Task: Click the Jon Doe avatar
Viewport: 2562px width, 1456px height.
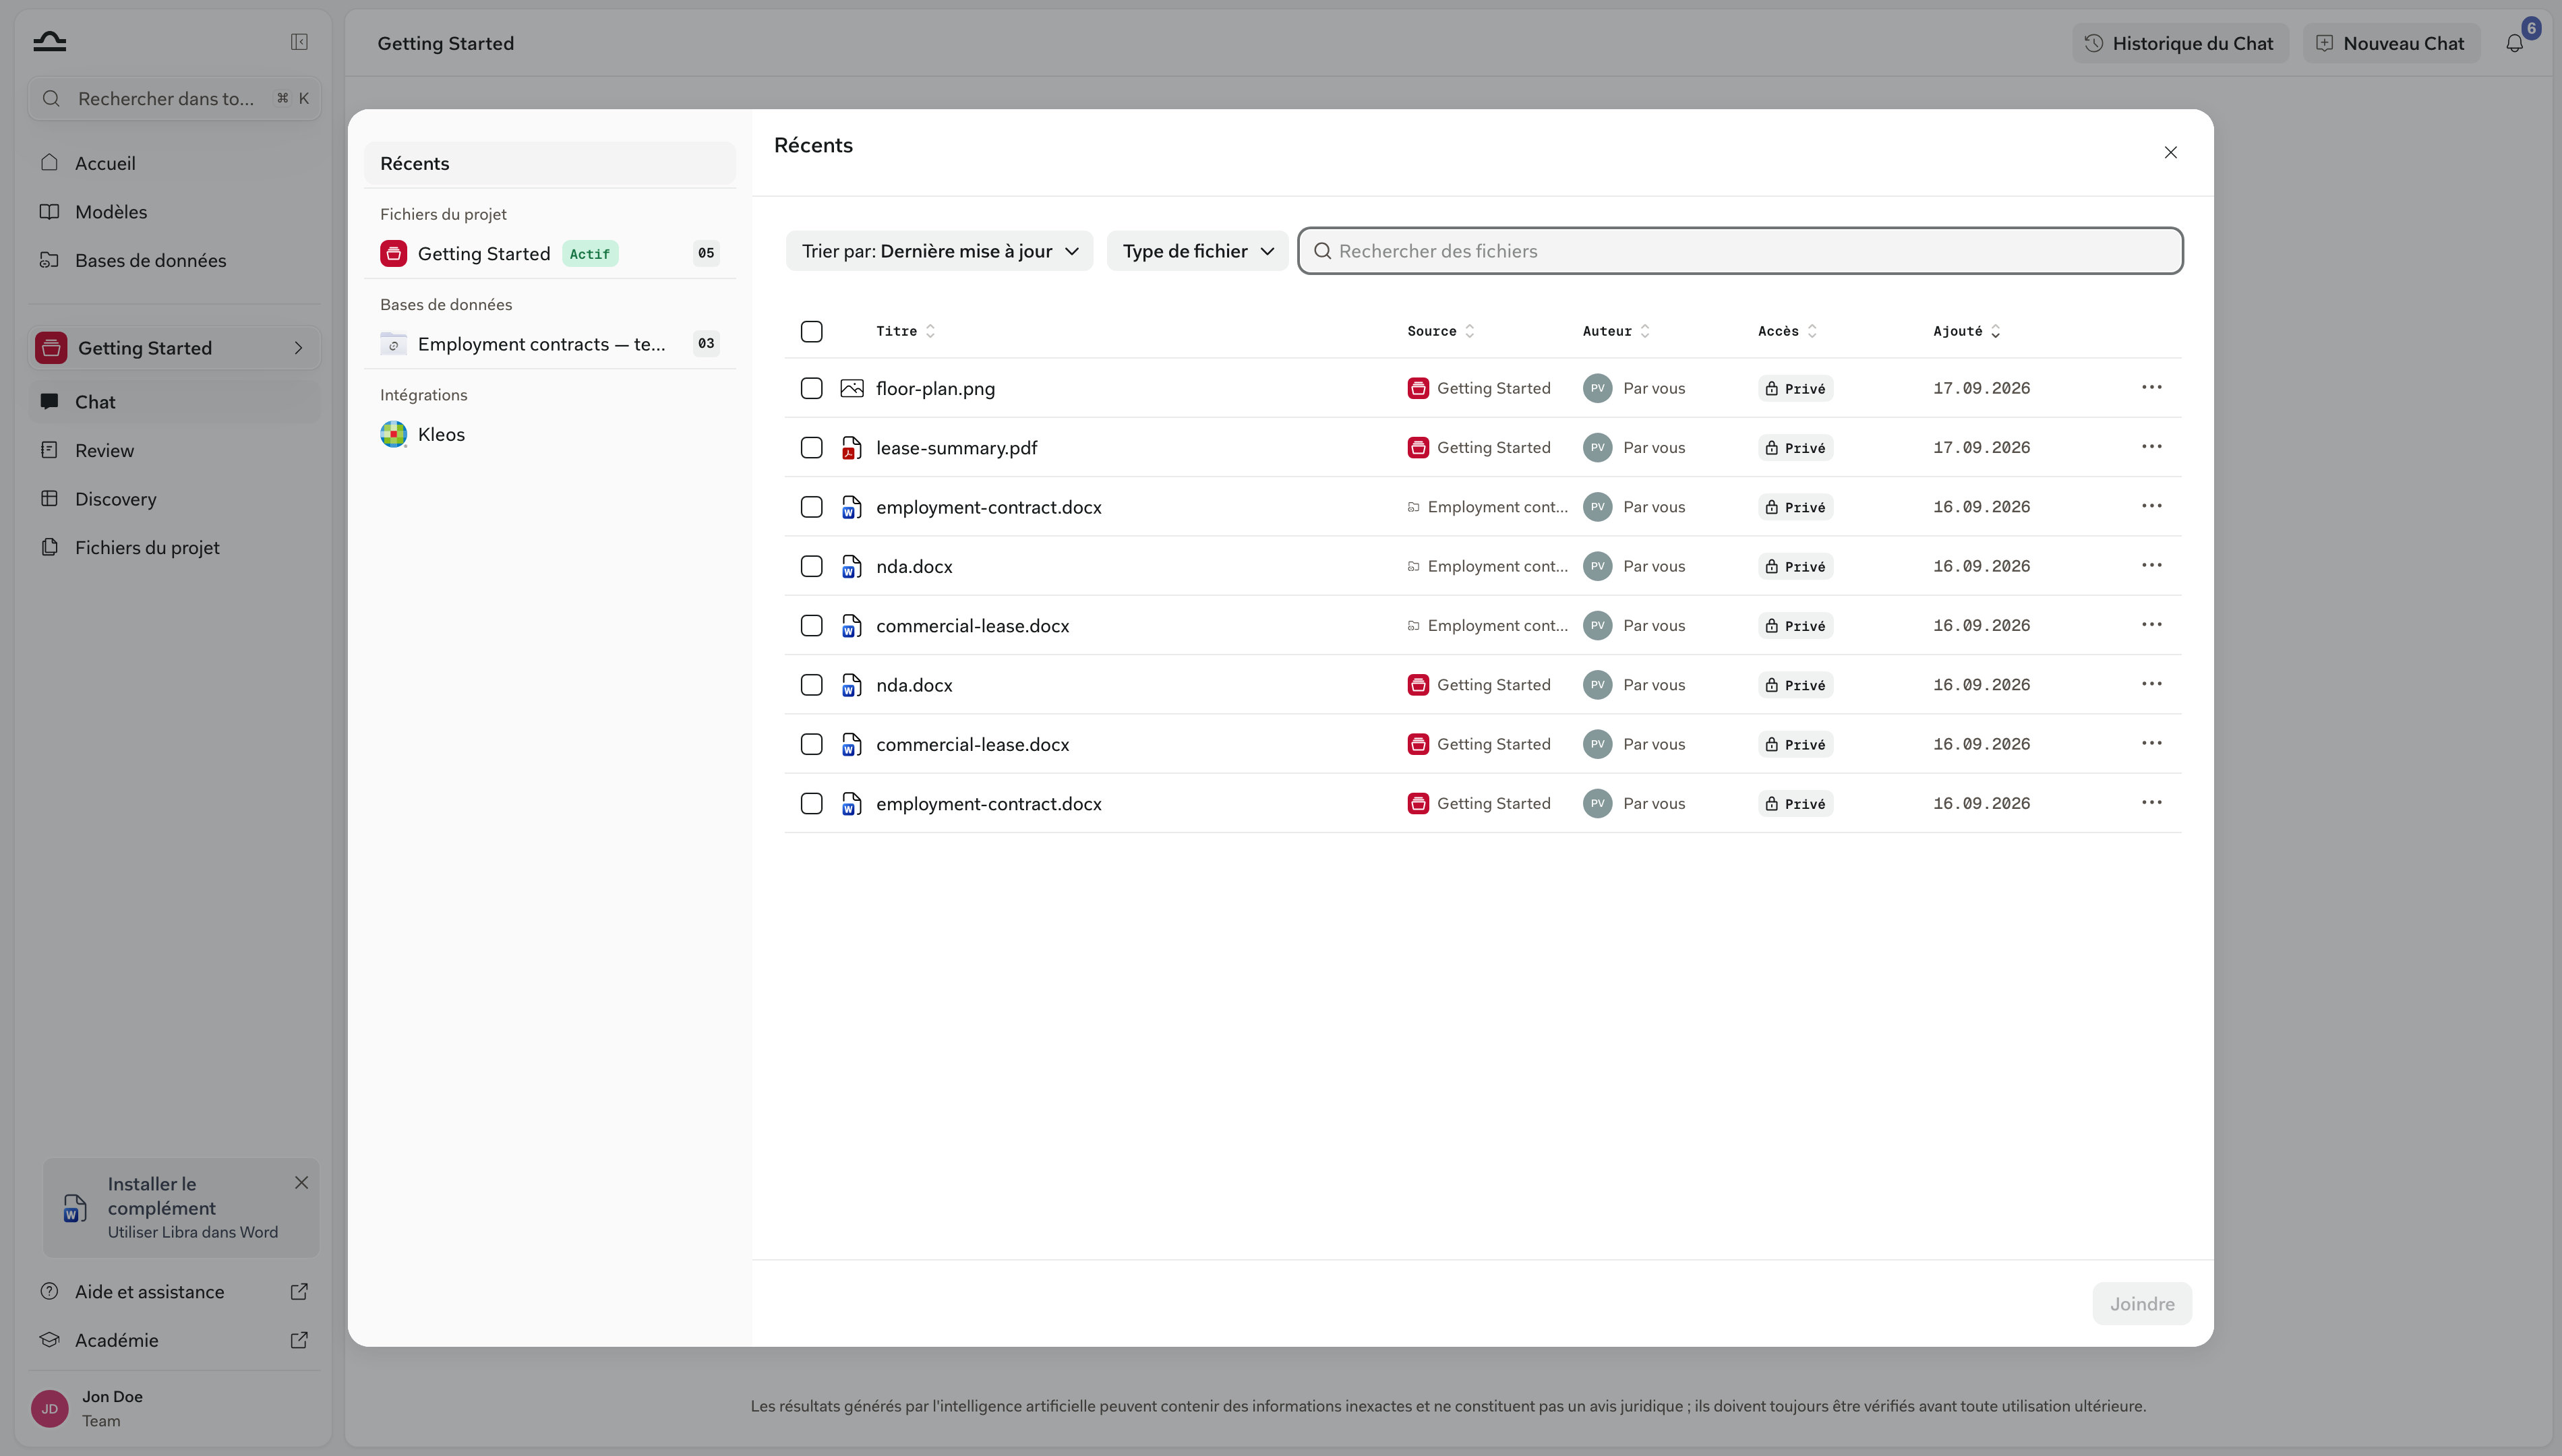Action: pos(50,1408)
